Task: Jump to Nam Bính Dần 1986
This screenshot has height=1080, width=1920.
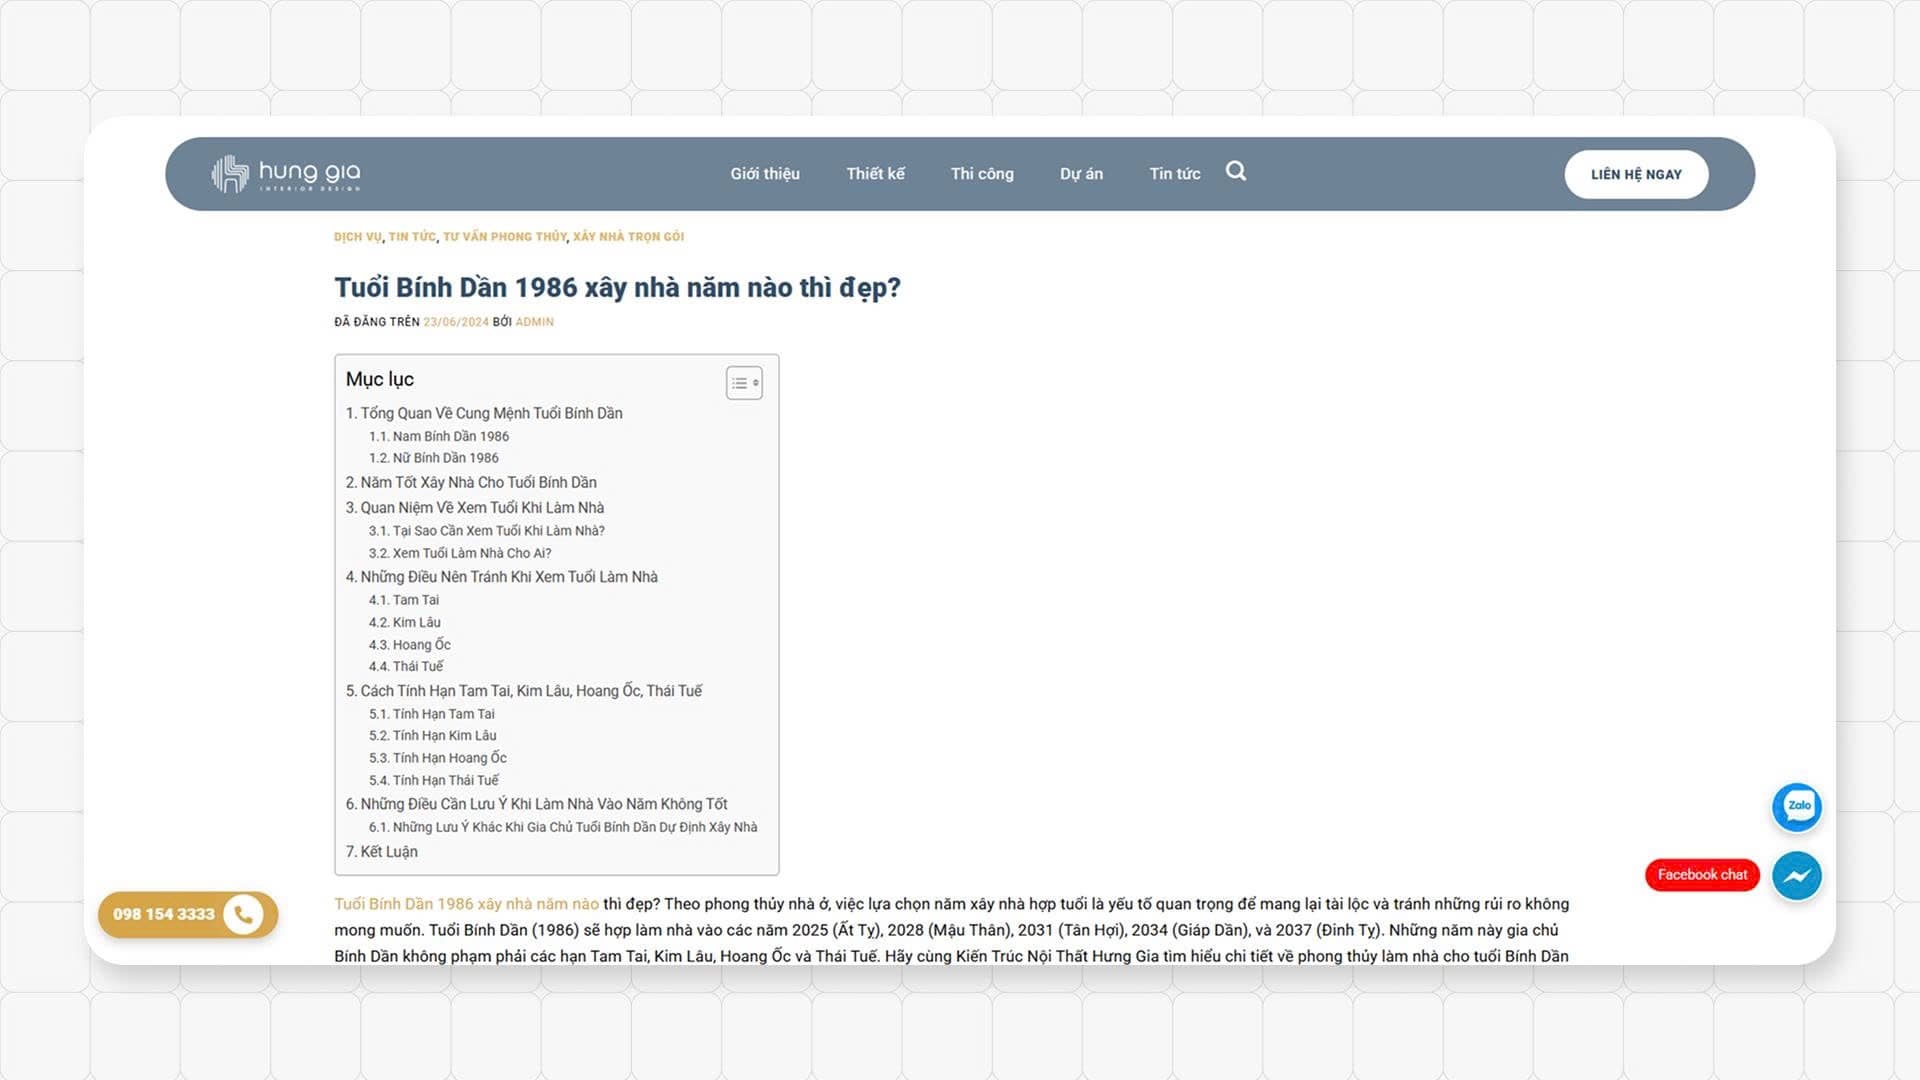Action: 438,436
